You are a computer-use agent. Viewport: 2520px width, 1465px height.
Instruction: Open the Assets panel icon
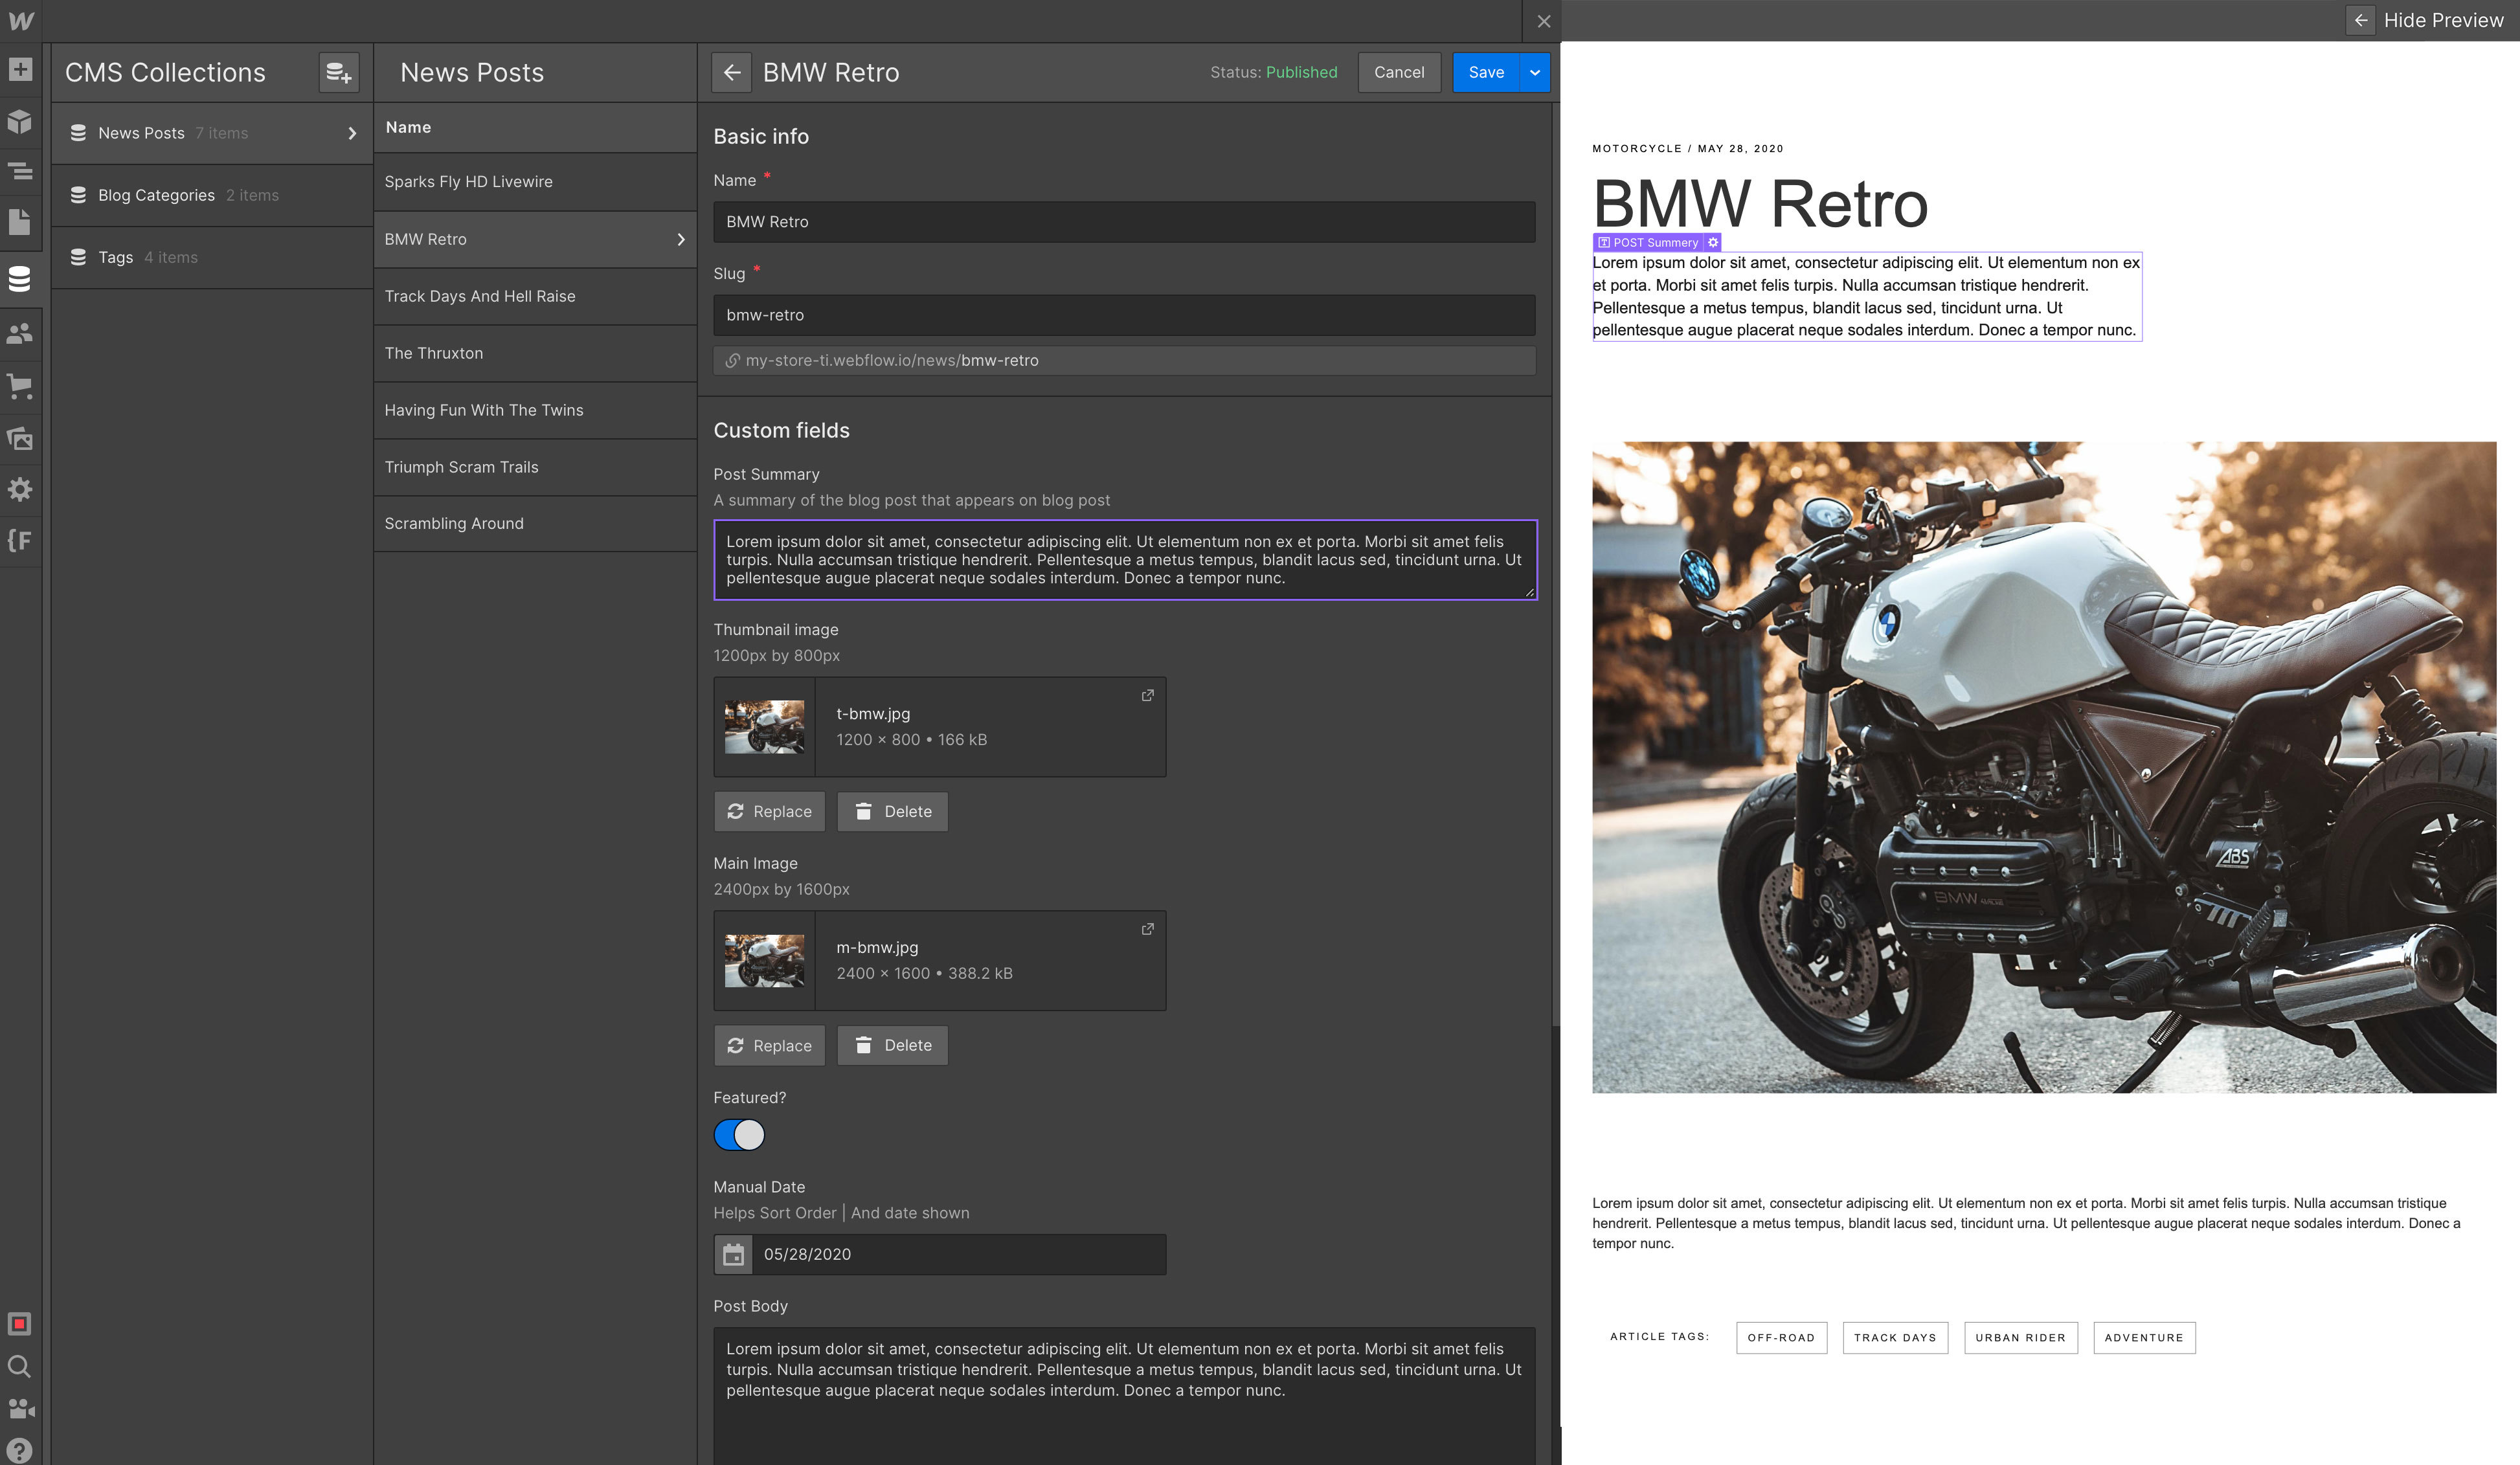(x=20, y=438)
